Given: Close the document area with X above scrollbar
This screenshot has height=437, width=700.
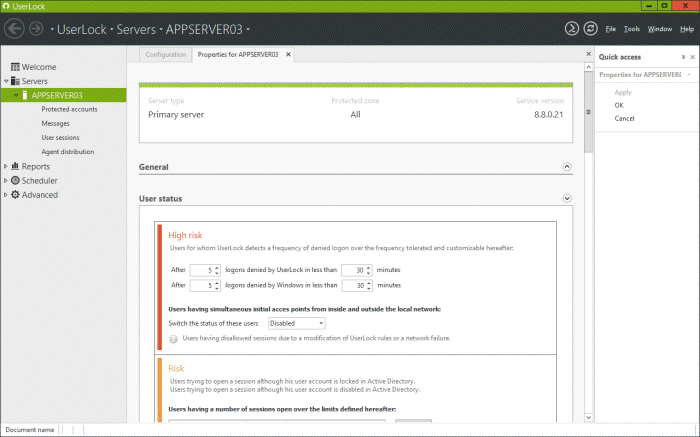Looking at the screenshot, I should click(x=588, y=54).
